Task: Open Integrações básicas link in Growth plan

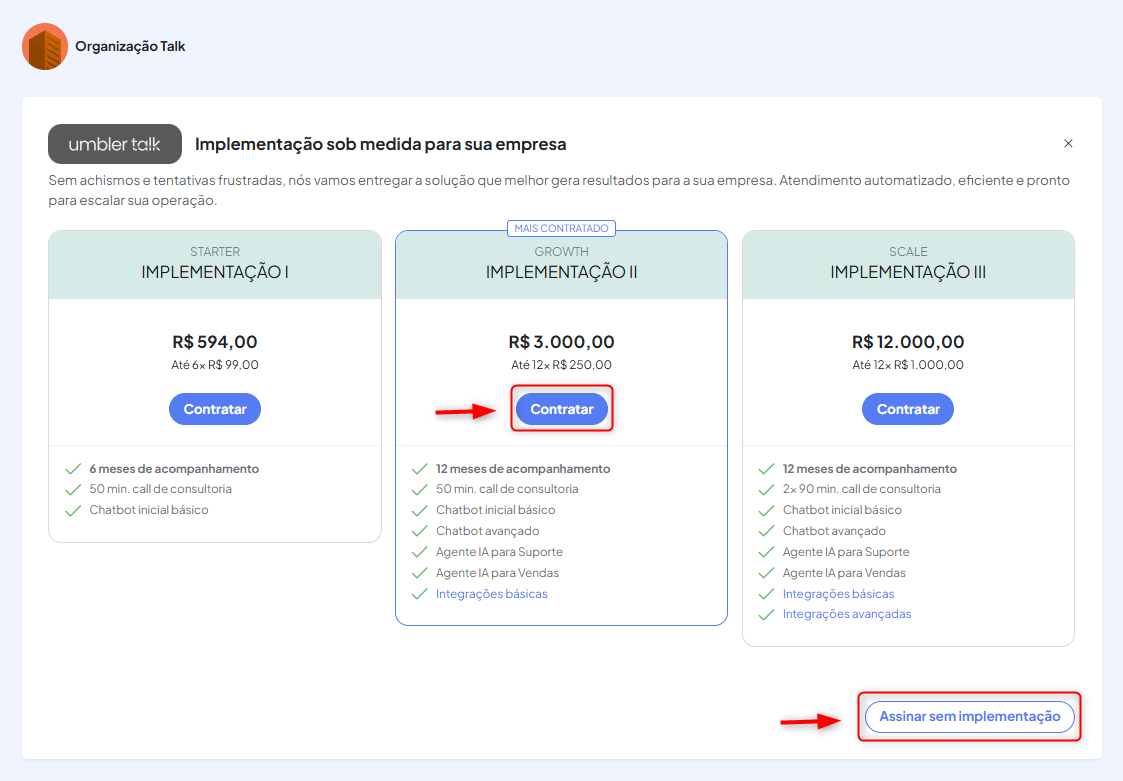Action: point(491,594)
